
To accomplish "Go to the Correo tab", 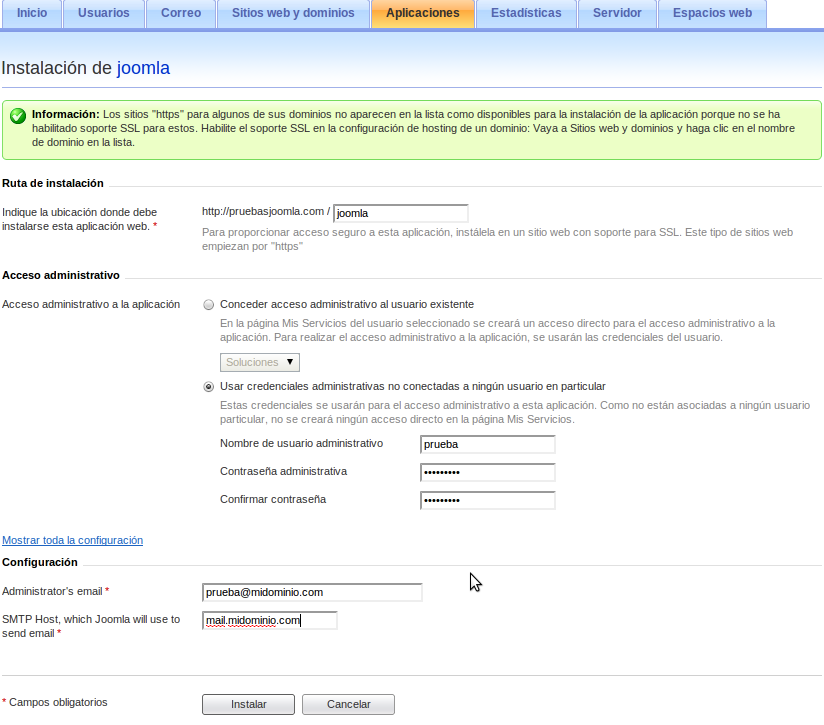I will click(181, 13).
